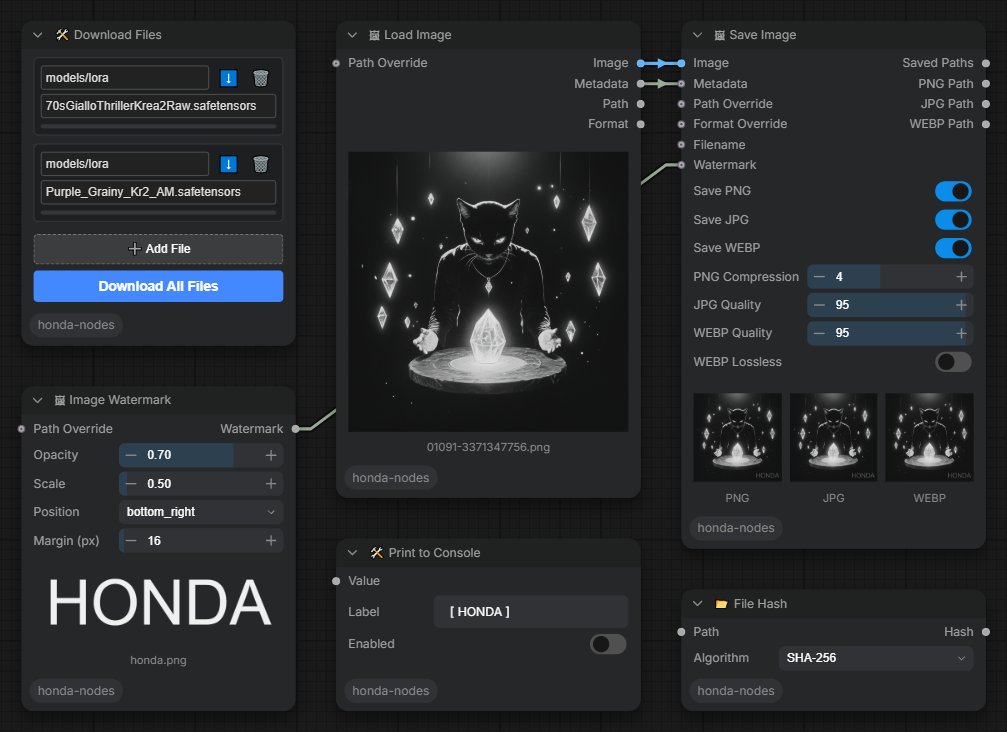Toggle the Save PNG switch off
The height and width of the screenshot is (732, 1007).
[x=953, y=191]
